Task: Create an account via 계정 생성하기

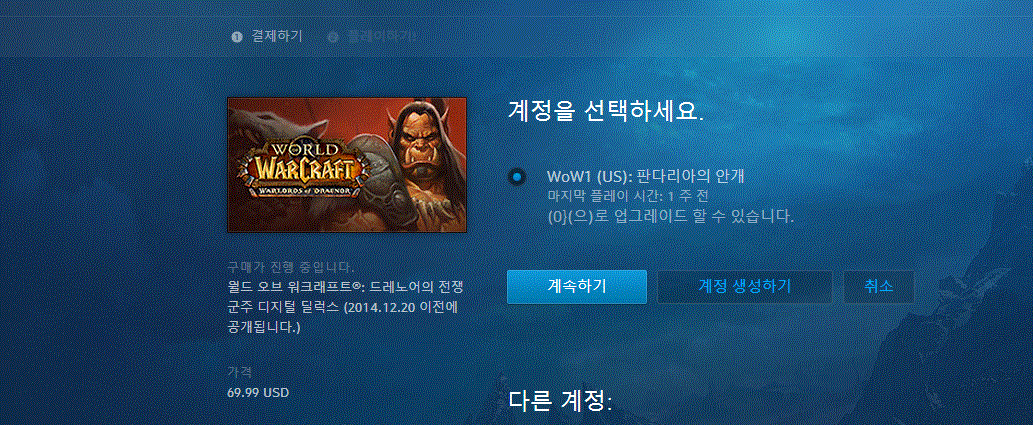Action: coord(744,287)
